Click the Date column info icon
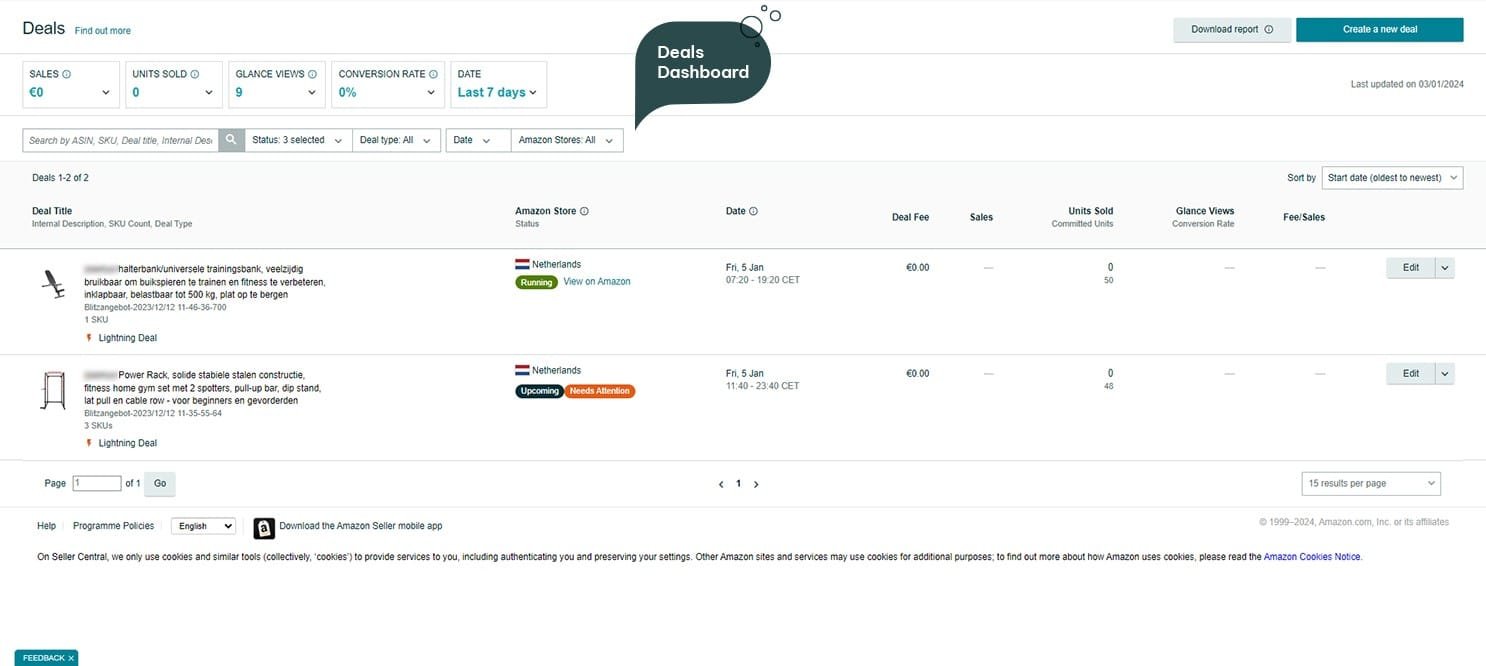This screenshot has width=1486, height=666. (753, 211)
